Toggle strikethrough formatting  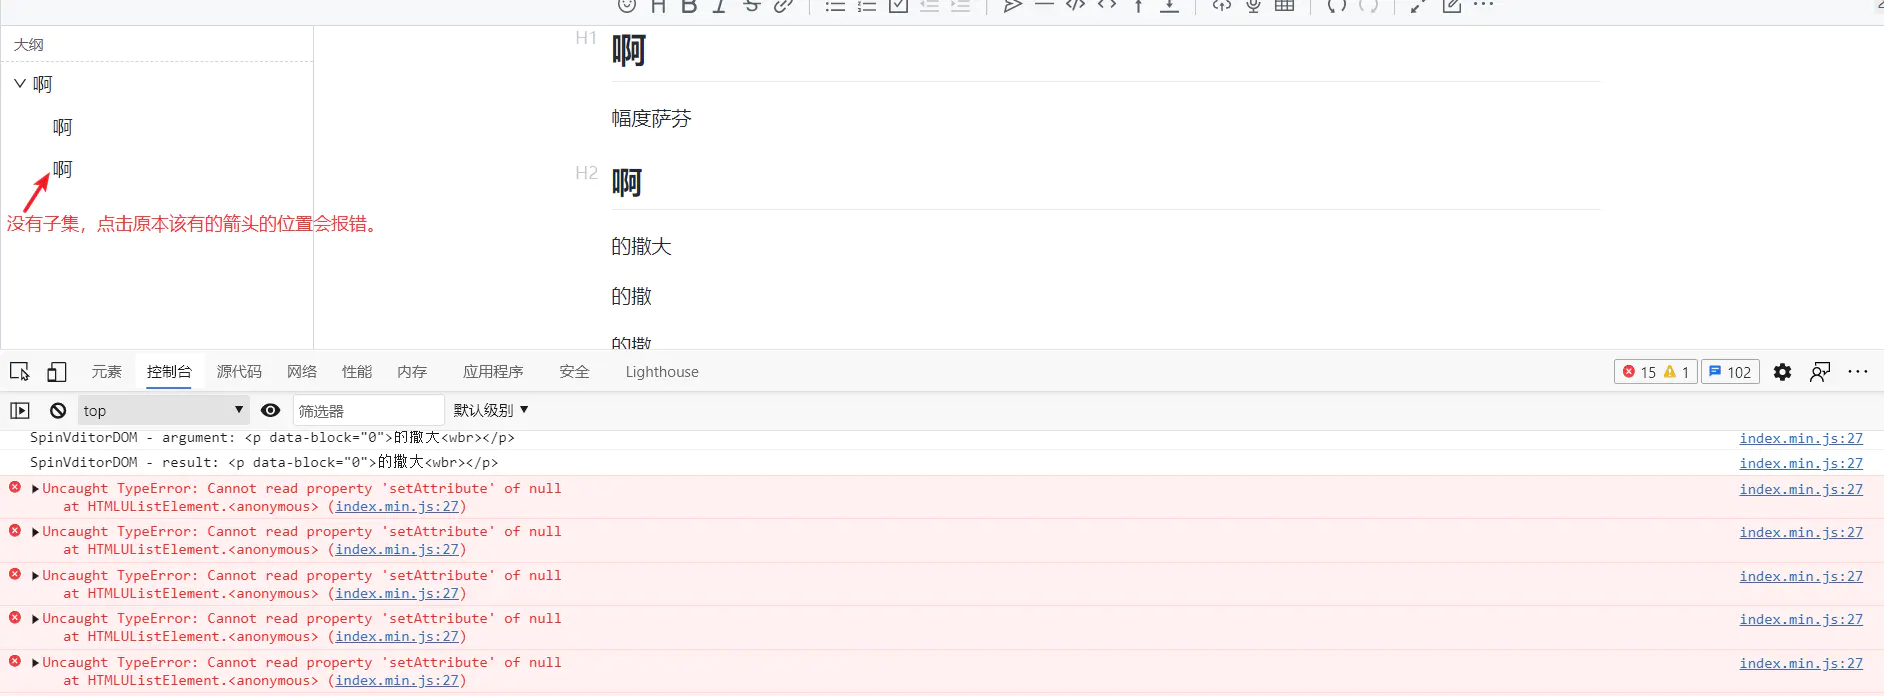(x=752, y=5)
